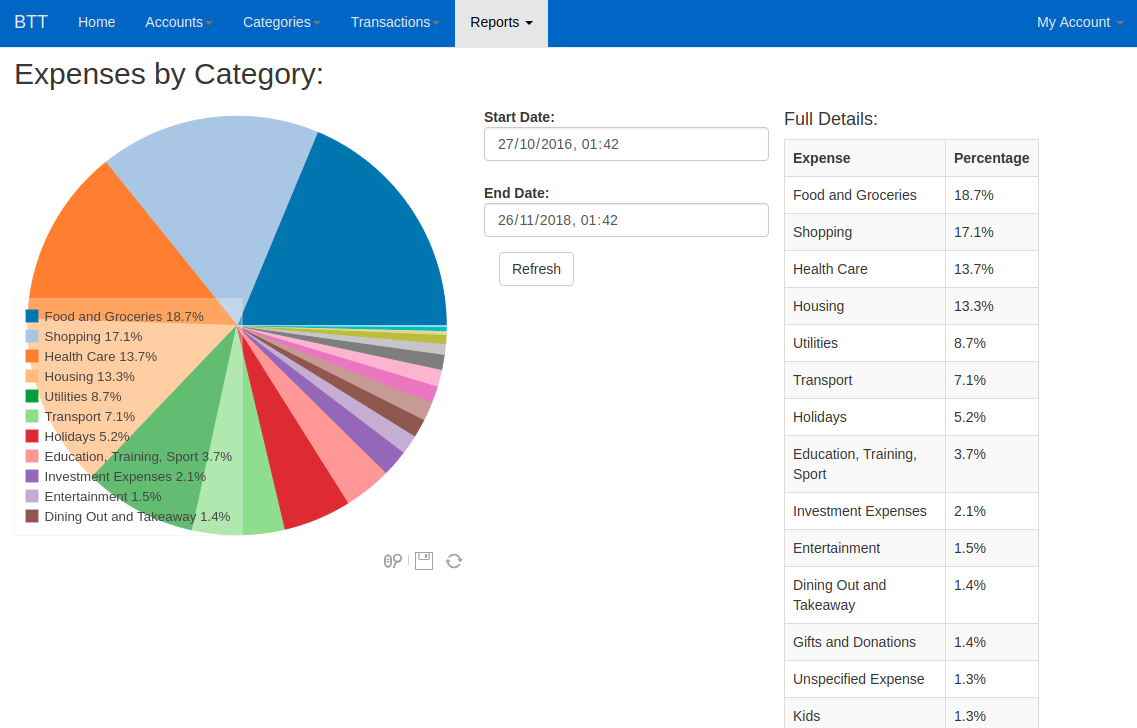Save the pie chart using the floppy disk icon
The width and height of the screenshot is (1137, 728).
[423, 560]
